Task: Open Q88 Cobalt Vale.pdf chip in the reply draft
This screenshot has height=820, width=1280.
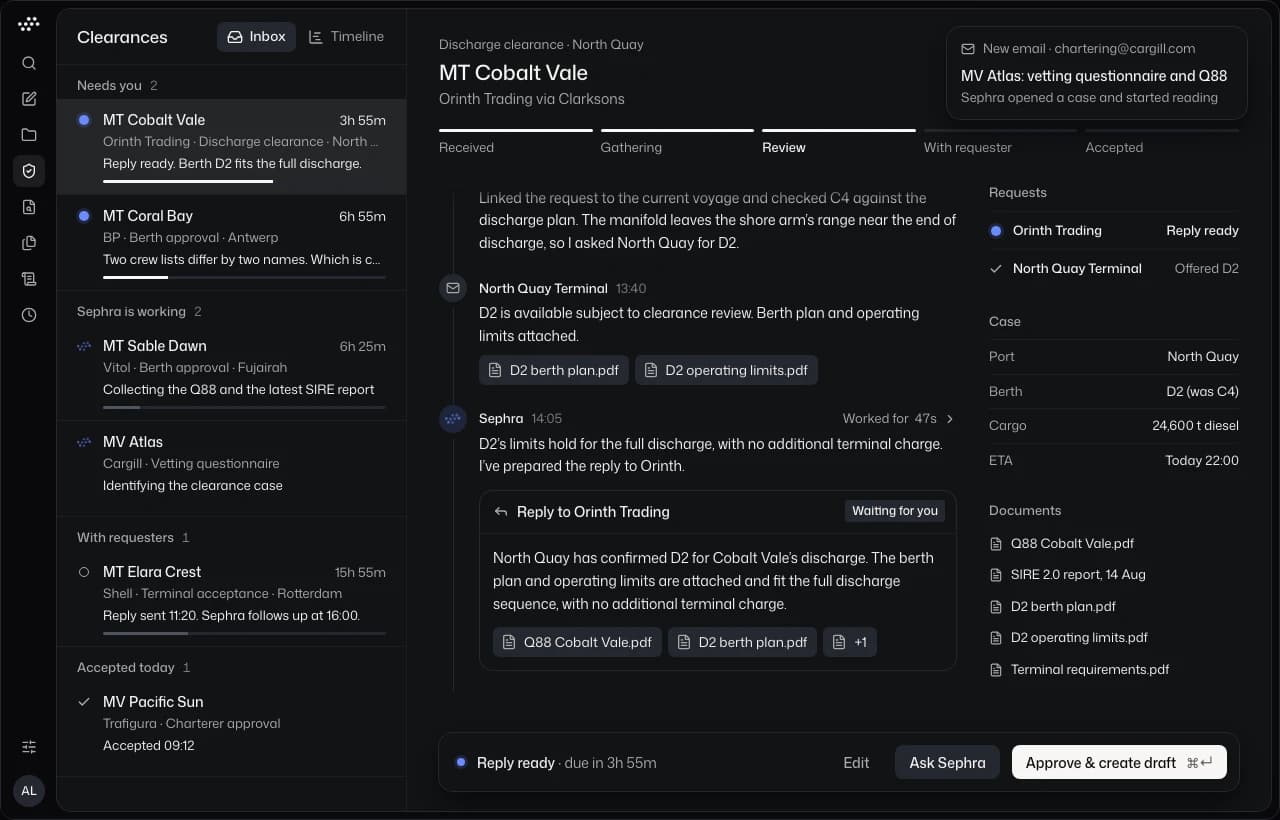Action: (576, 642)
